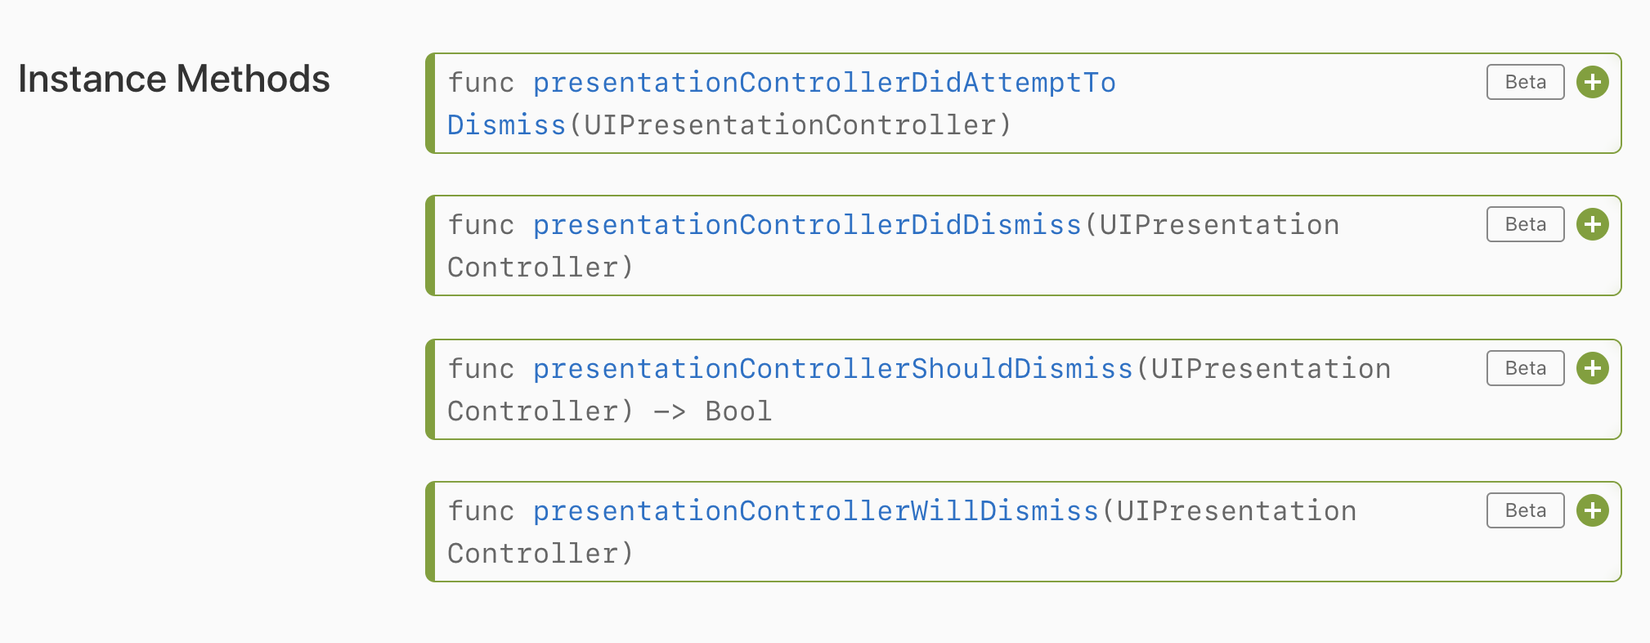Open the presentationControllerDidAttemptTo method link
1650x643 pixels.
click(x=823, y=82)
